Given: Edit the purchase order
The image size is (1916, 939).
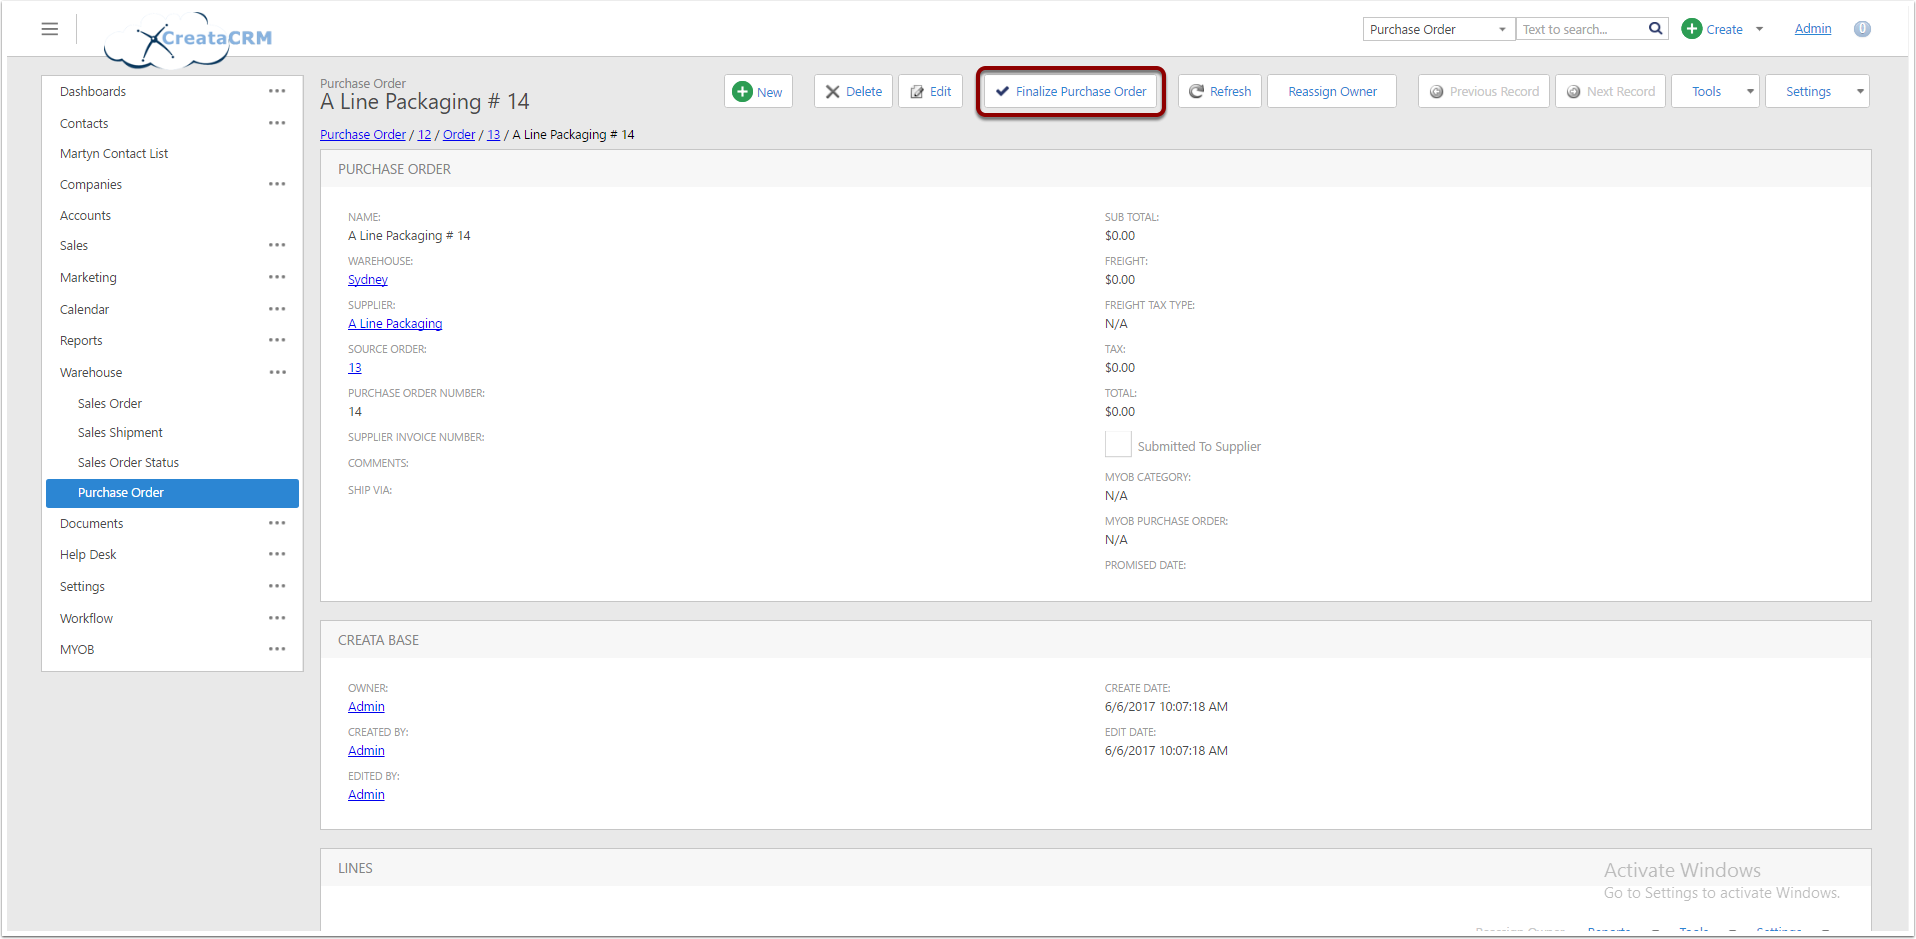Looking at the screenshot, I should click(x=930, y=91).
